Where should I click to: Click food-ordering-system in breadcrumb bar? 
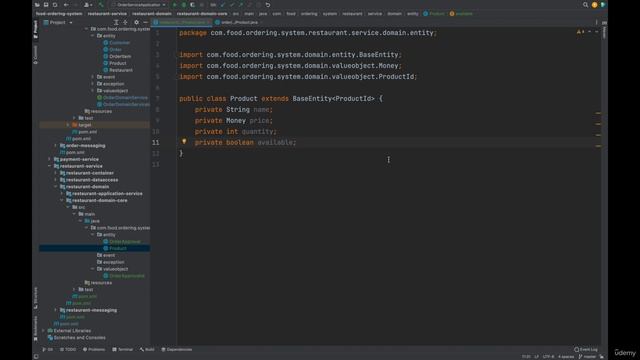coord(59,14)
